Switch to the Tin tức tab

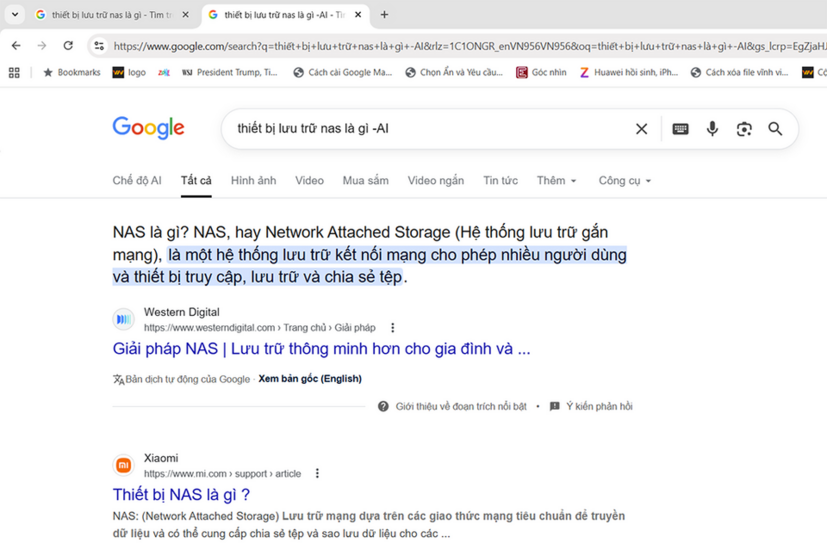(500, 181)
